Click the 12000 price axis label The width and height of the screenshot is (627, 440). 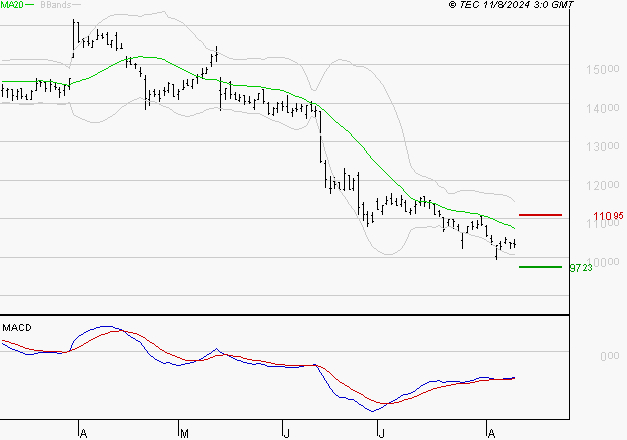(603, 186)
